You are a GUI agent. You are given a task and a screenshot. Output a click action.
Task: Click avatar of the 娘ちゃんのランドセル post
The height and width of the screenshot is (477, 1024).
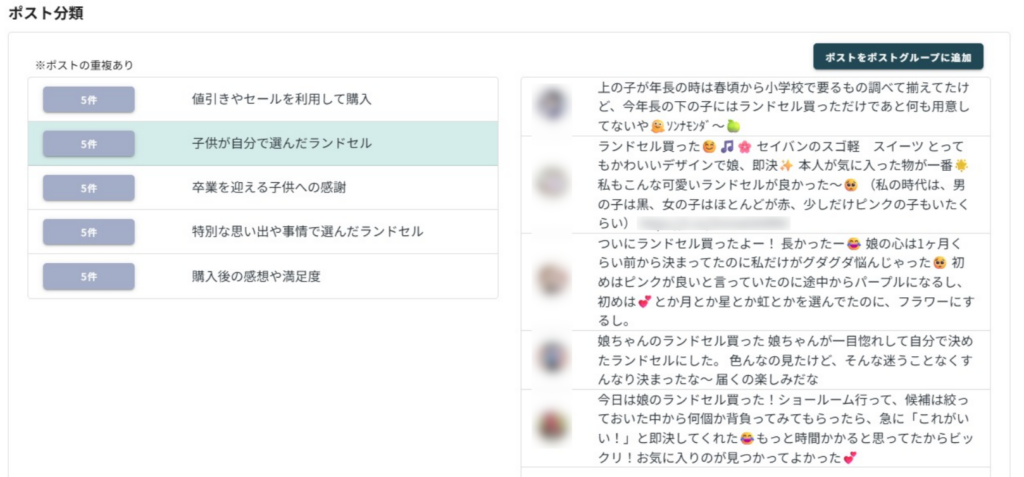[552, 355]
